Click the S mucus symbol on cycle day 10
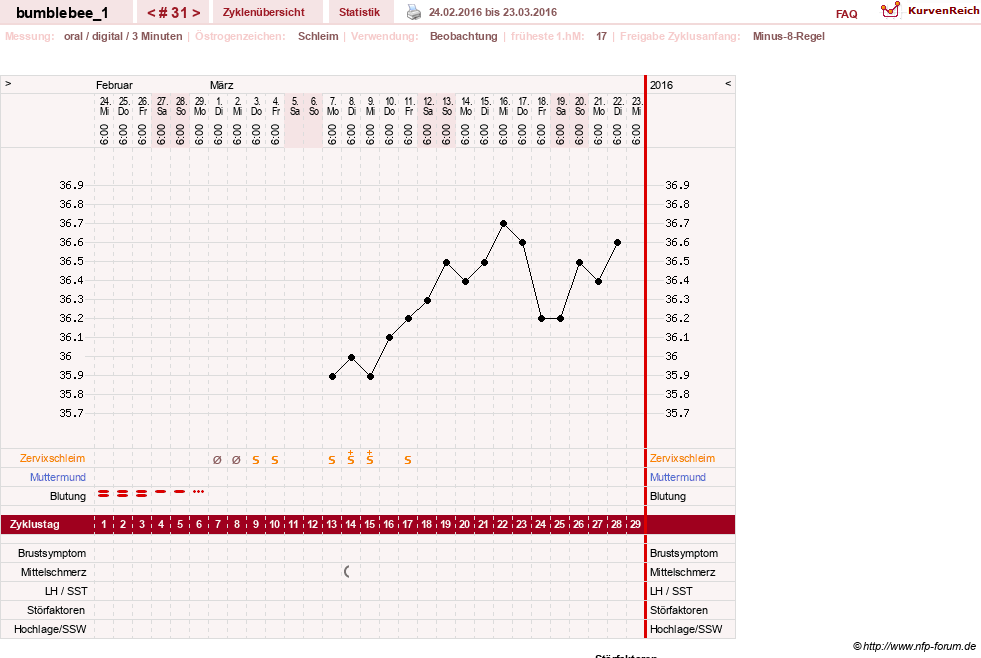This screenshot has height=658, width=981. click(275, 460)
